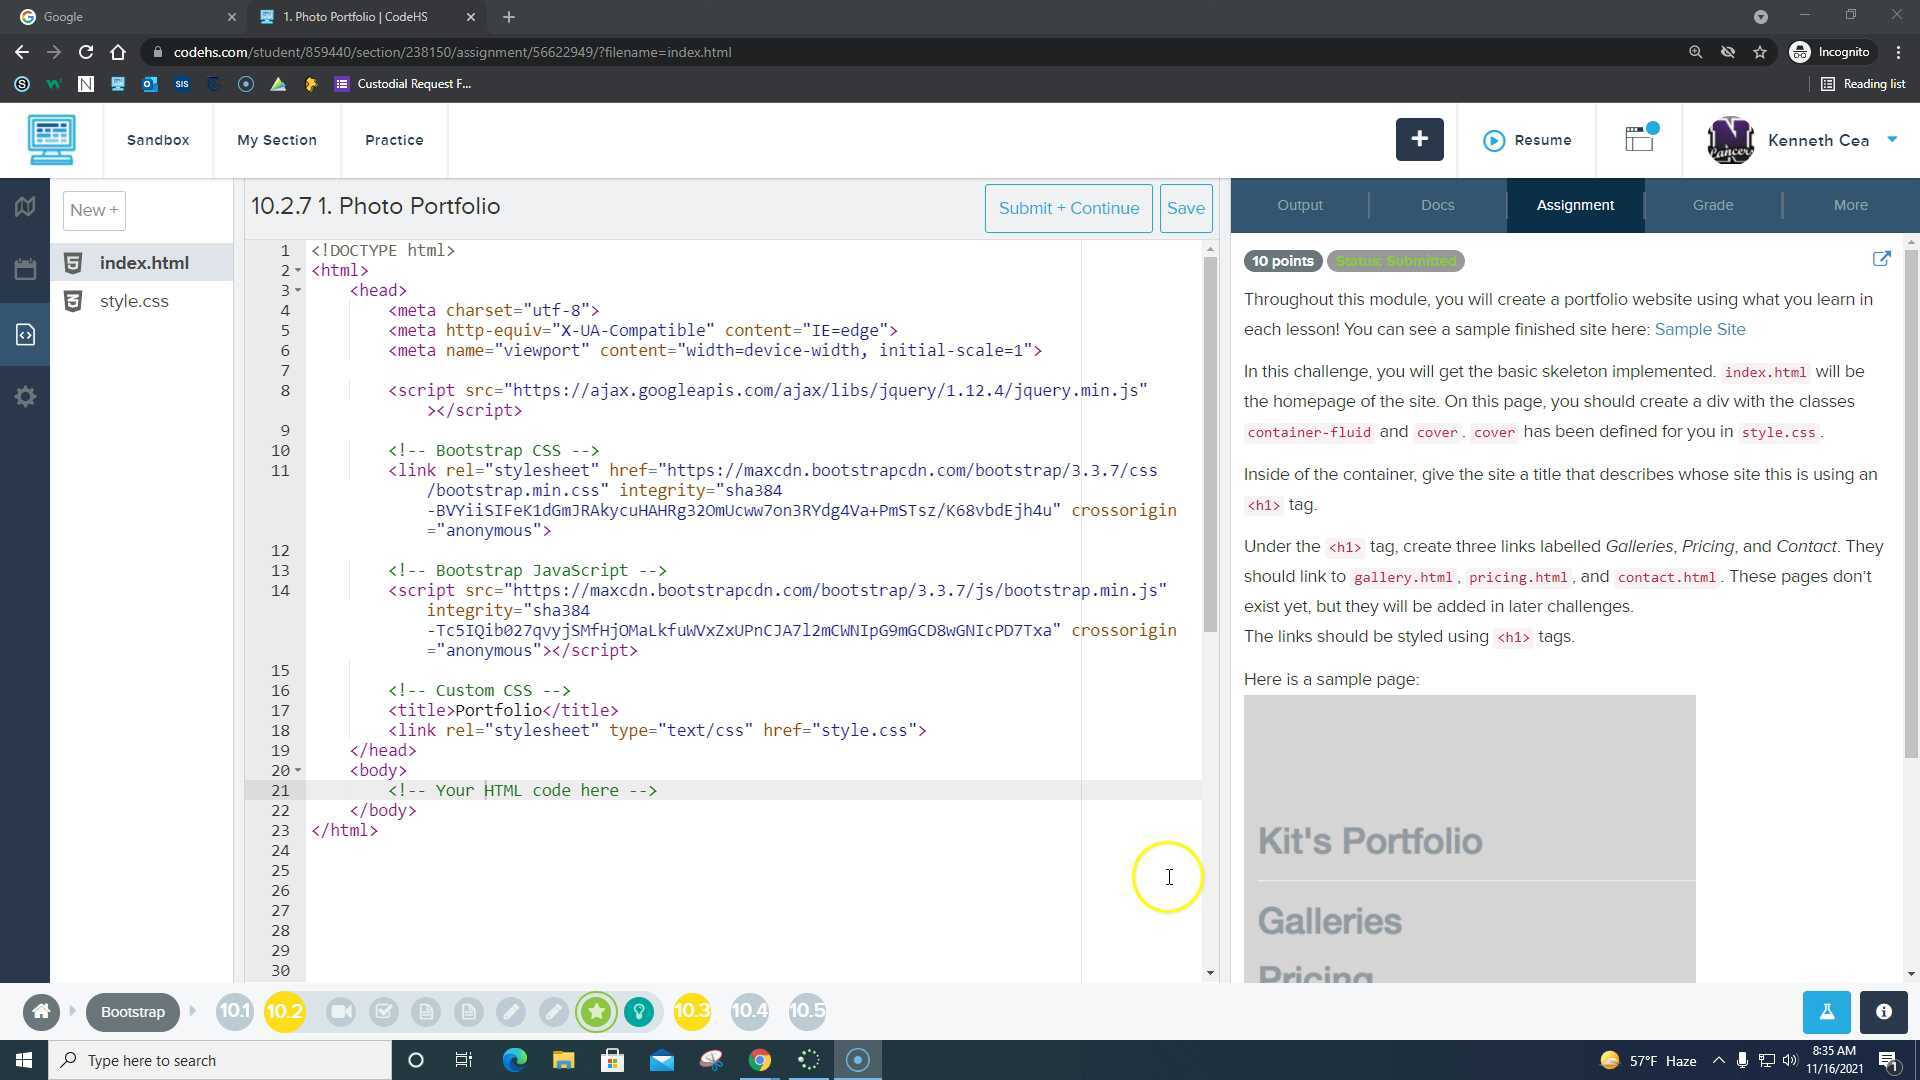
Task: Open the flask icon at bottom right
Action: point(1826,1012)
